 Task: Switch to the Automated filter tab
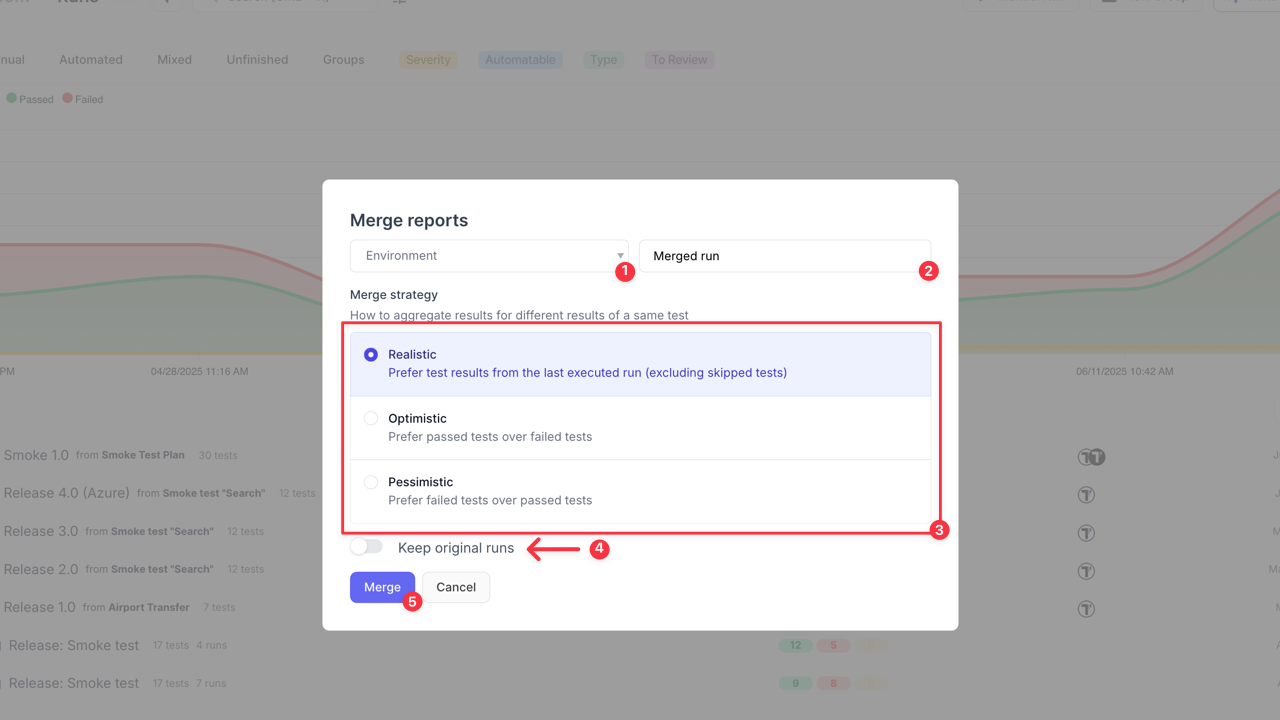tap(90, 59)
